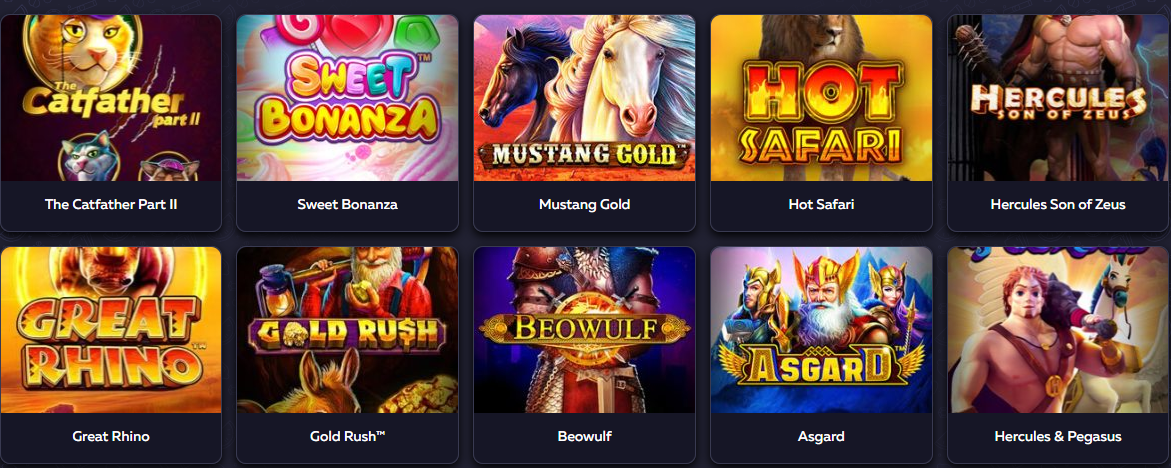Click the 'Hercules & Pegasus' title label
Image resolution: width=1171 pixels, height=468 pixels.
(1058, 437)
